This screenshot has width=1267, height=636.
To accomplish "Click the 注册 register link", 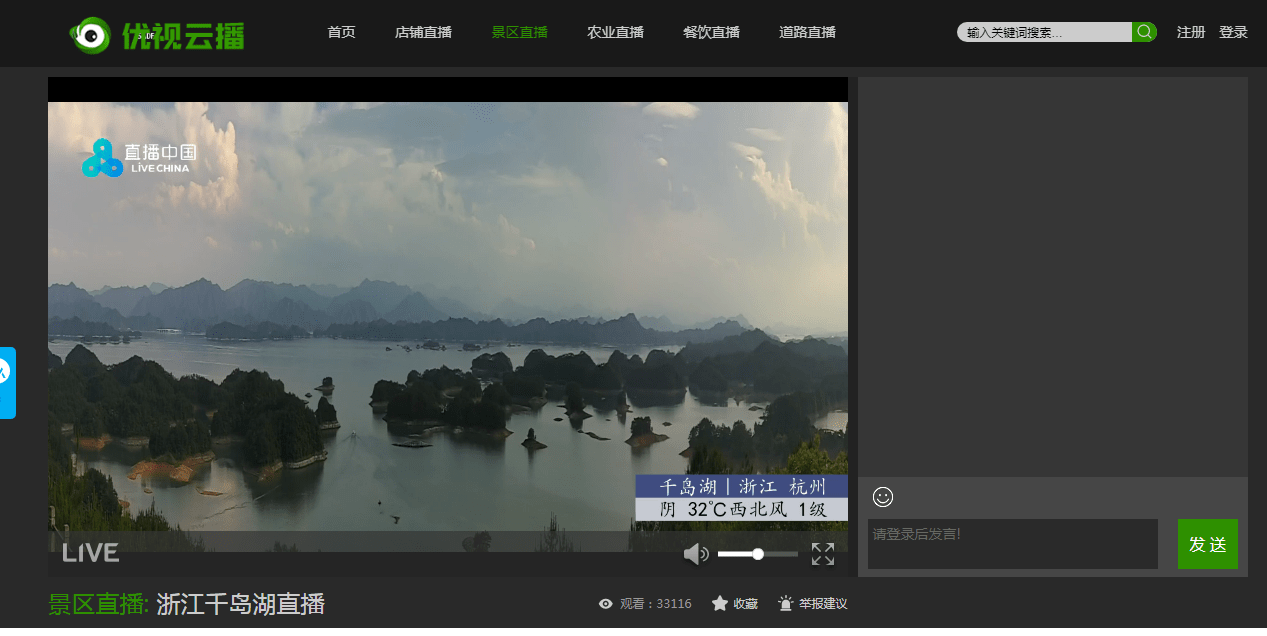I will (1191, 32).
